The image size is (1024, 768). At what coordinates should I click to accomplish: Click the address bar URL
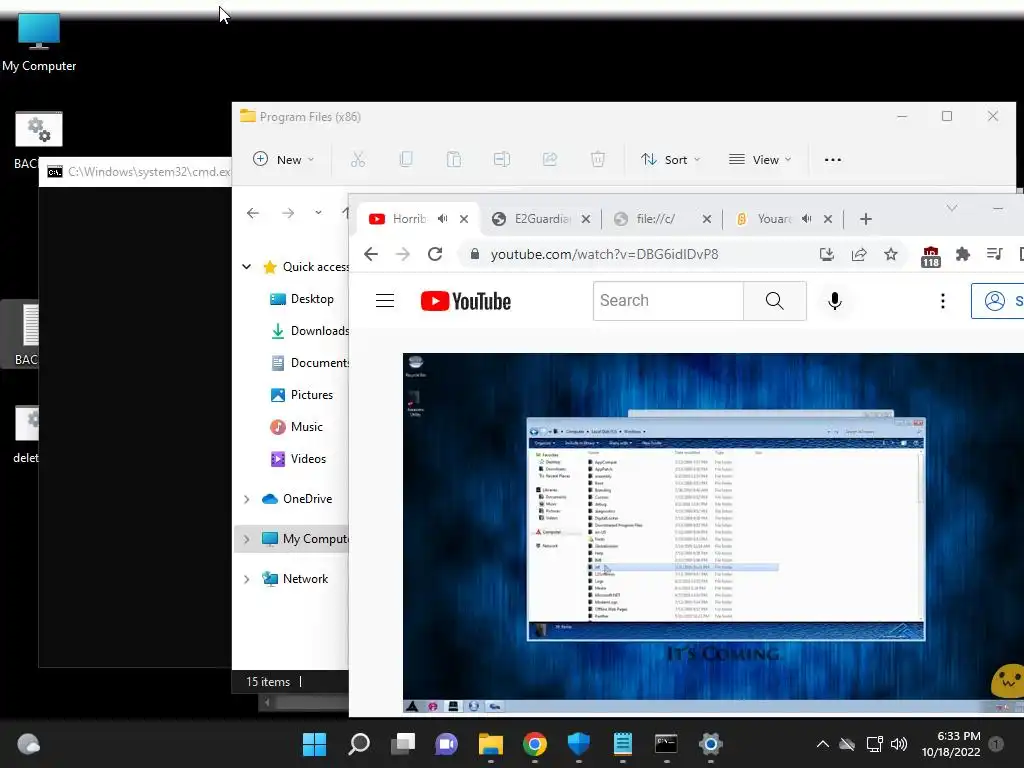[x=604, y=254]
